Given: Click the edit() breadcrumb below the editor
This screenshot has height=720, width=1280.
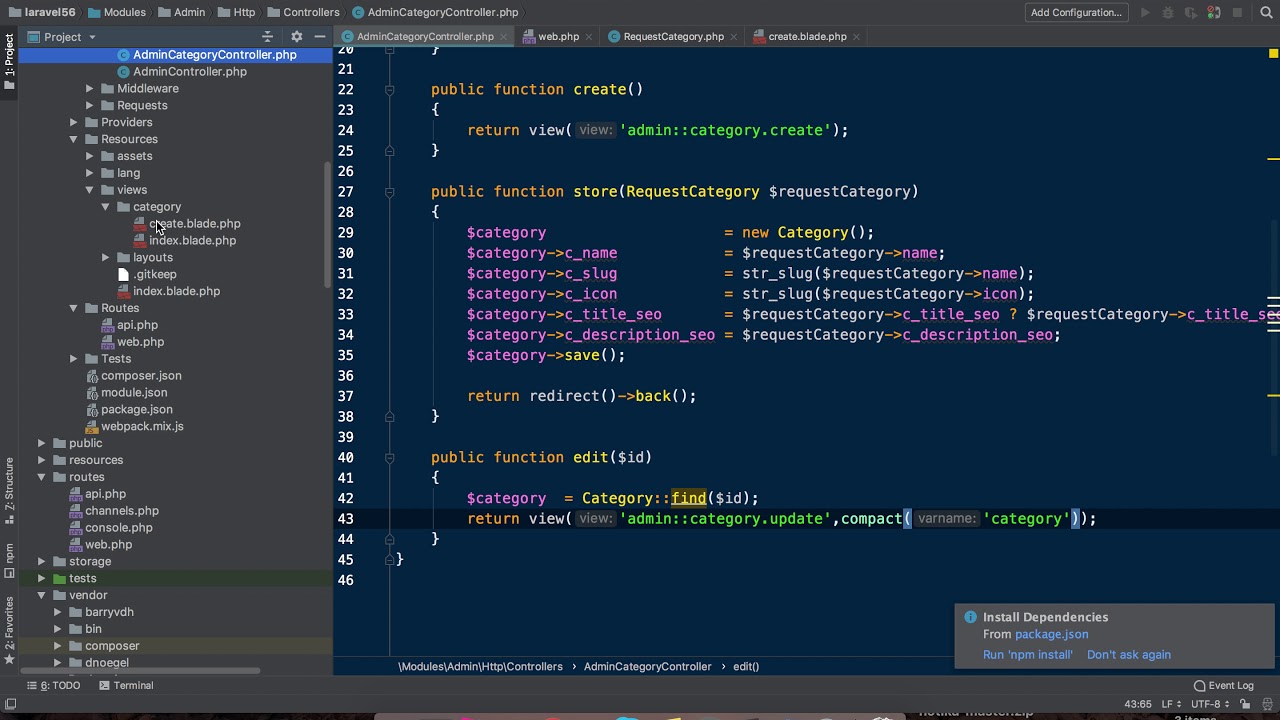Looking at the screenshot, I should pyautogui.click(x=746, y=666).
